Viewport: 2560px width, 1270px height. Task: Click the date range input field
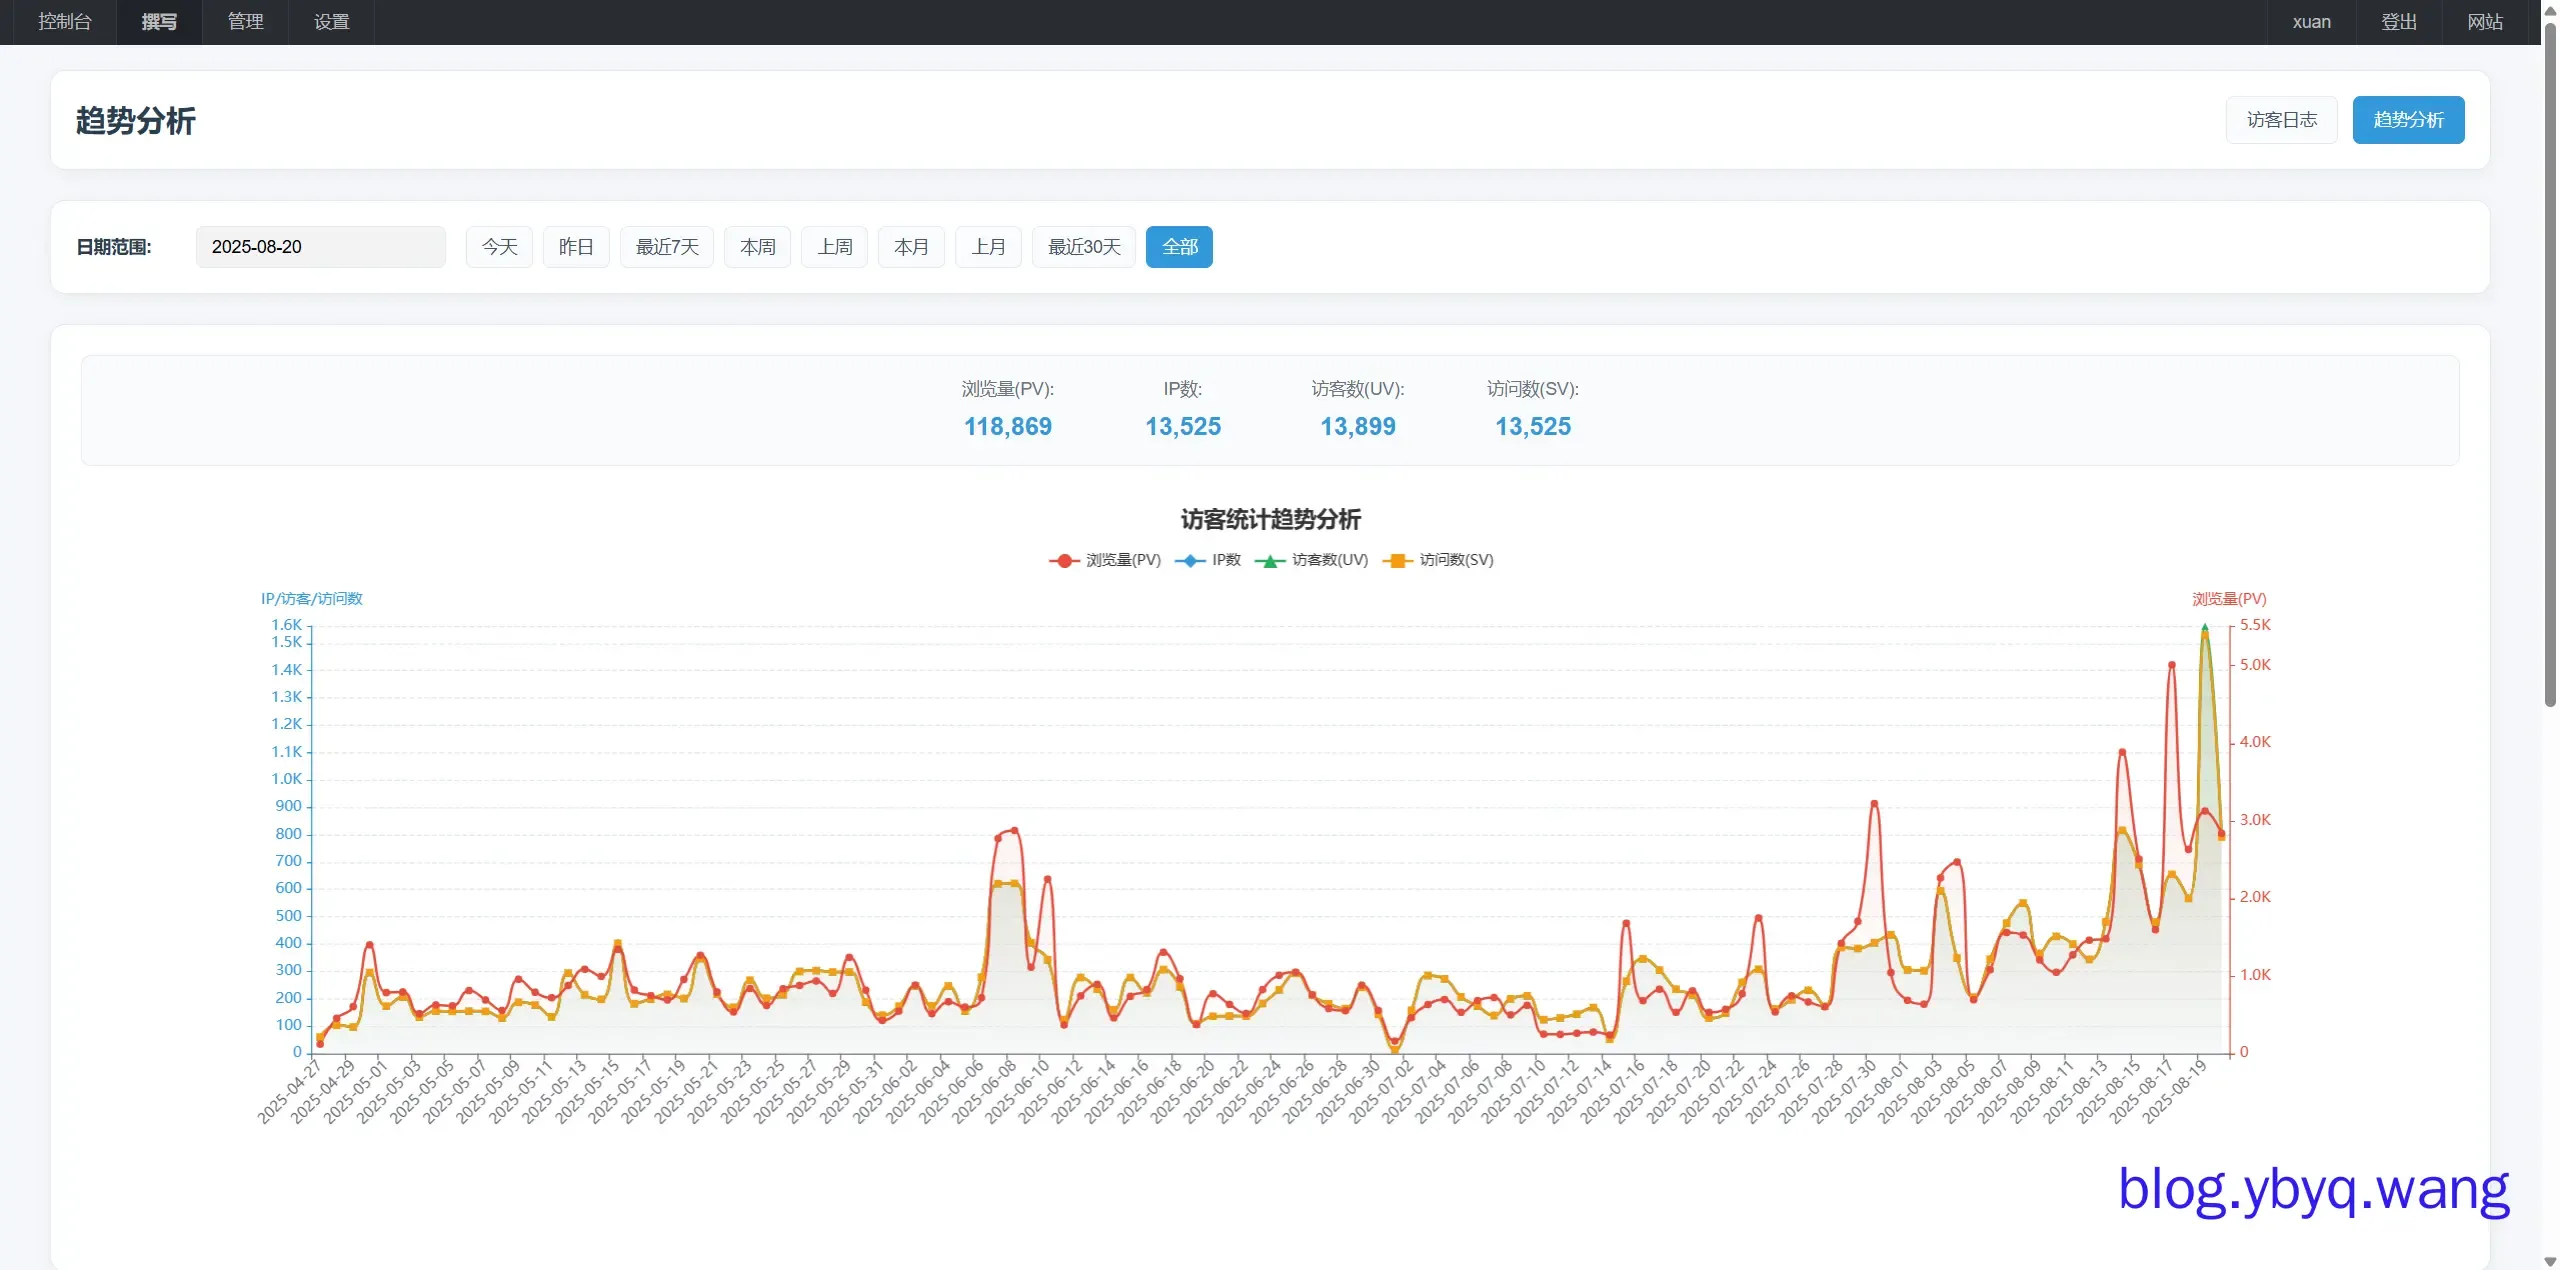(320, 247)
